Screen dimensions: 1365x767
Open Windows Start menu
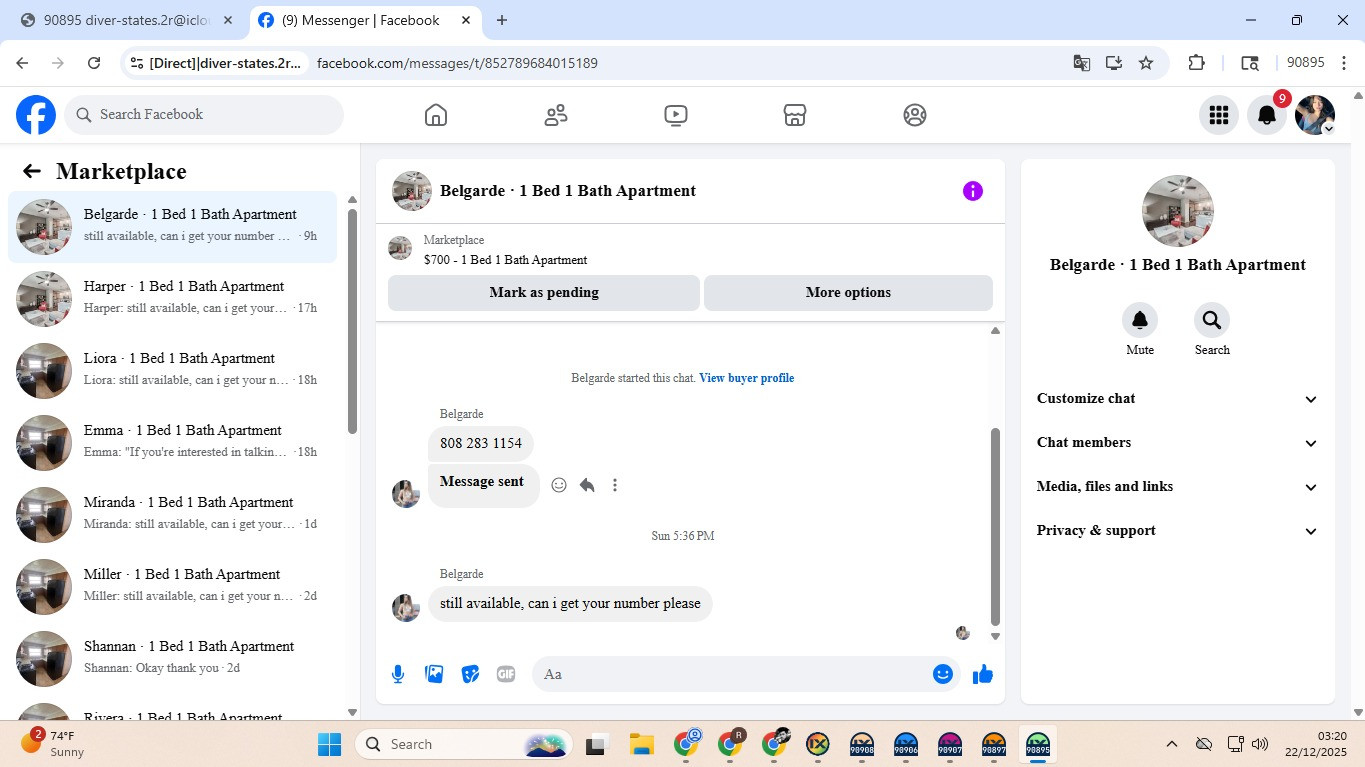(x=329, y=744)
